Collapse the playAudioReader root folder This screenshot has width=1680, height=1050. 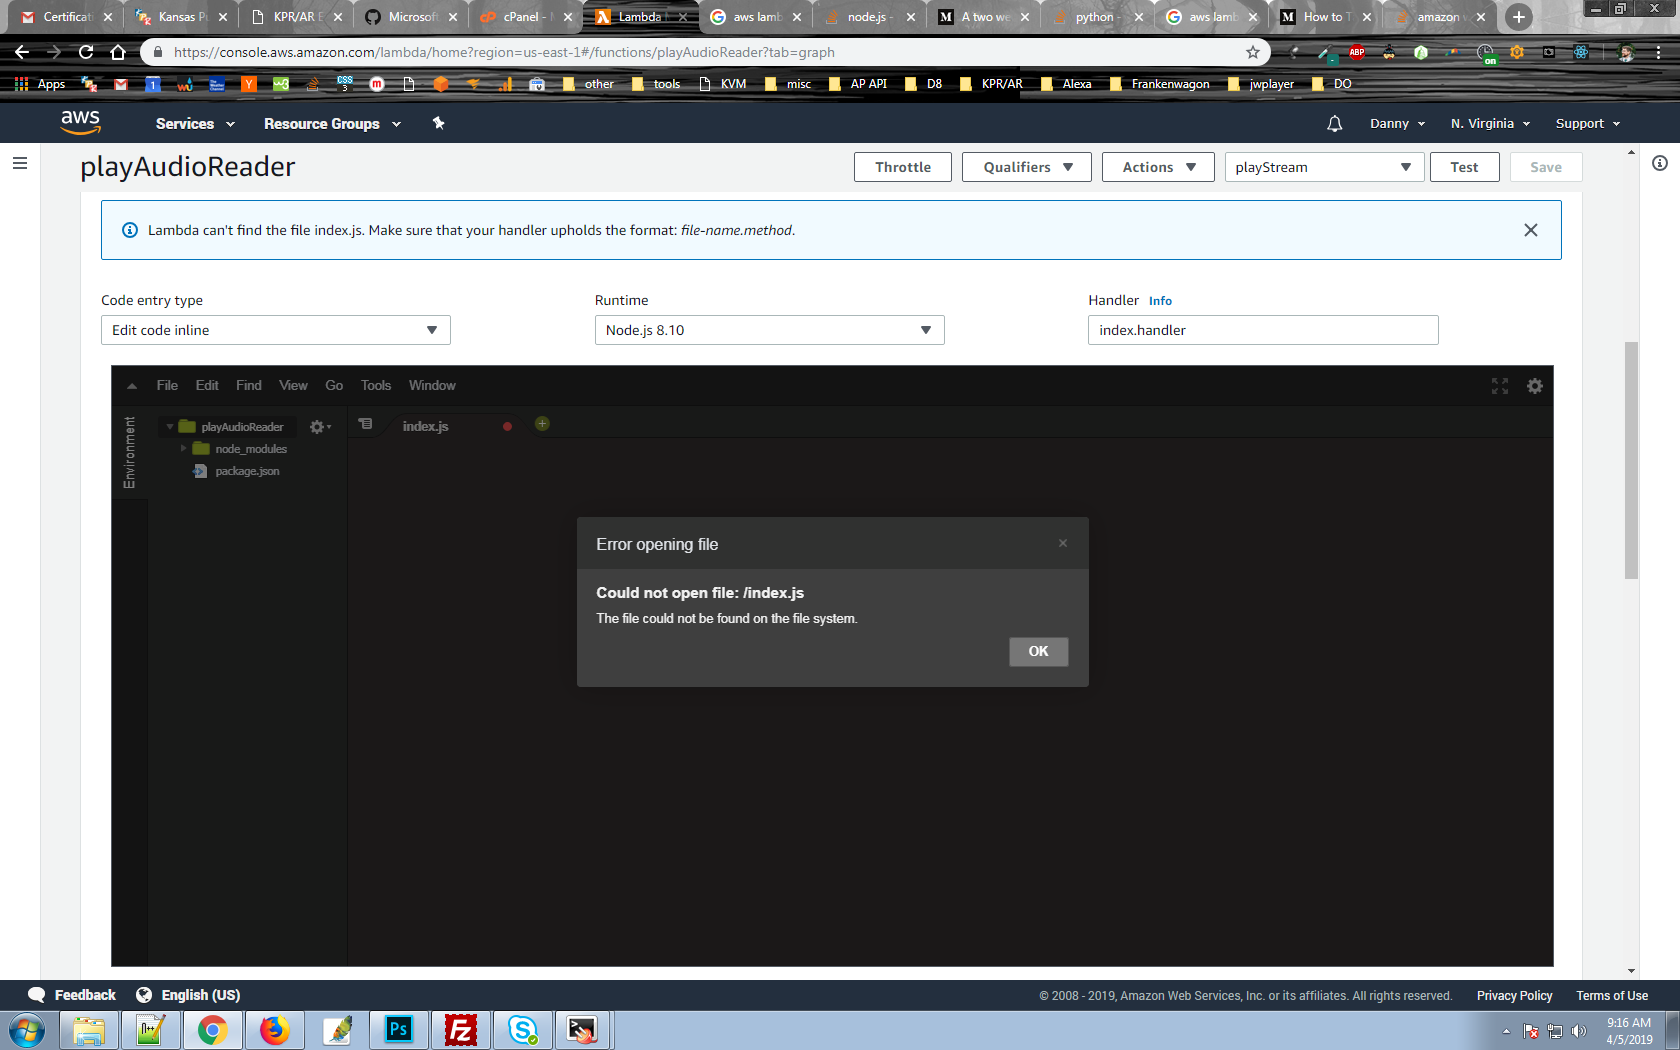click(x=170, y=427)
